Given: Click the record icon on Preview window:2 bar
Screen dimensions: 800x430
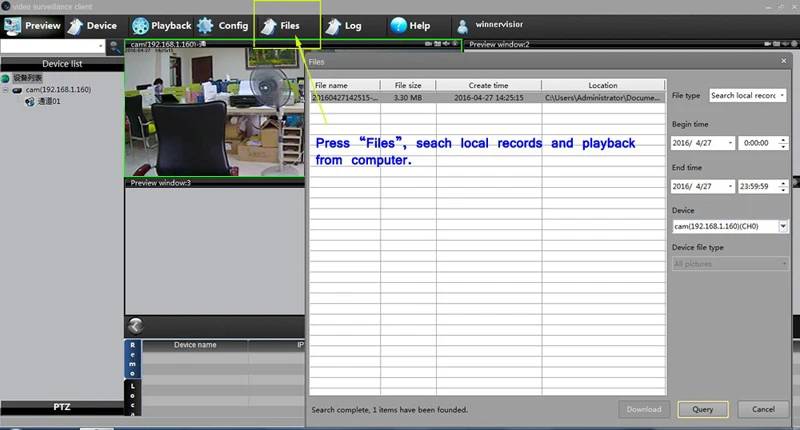Looking at the screenshot, I should (x=768, y=44).
